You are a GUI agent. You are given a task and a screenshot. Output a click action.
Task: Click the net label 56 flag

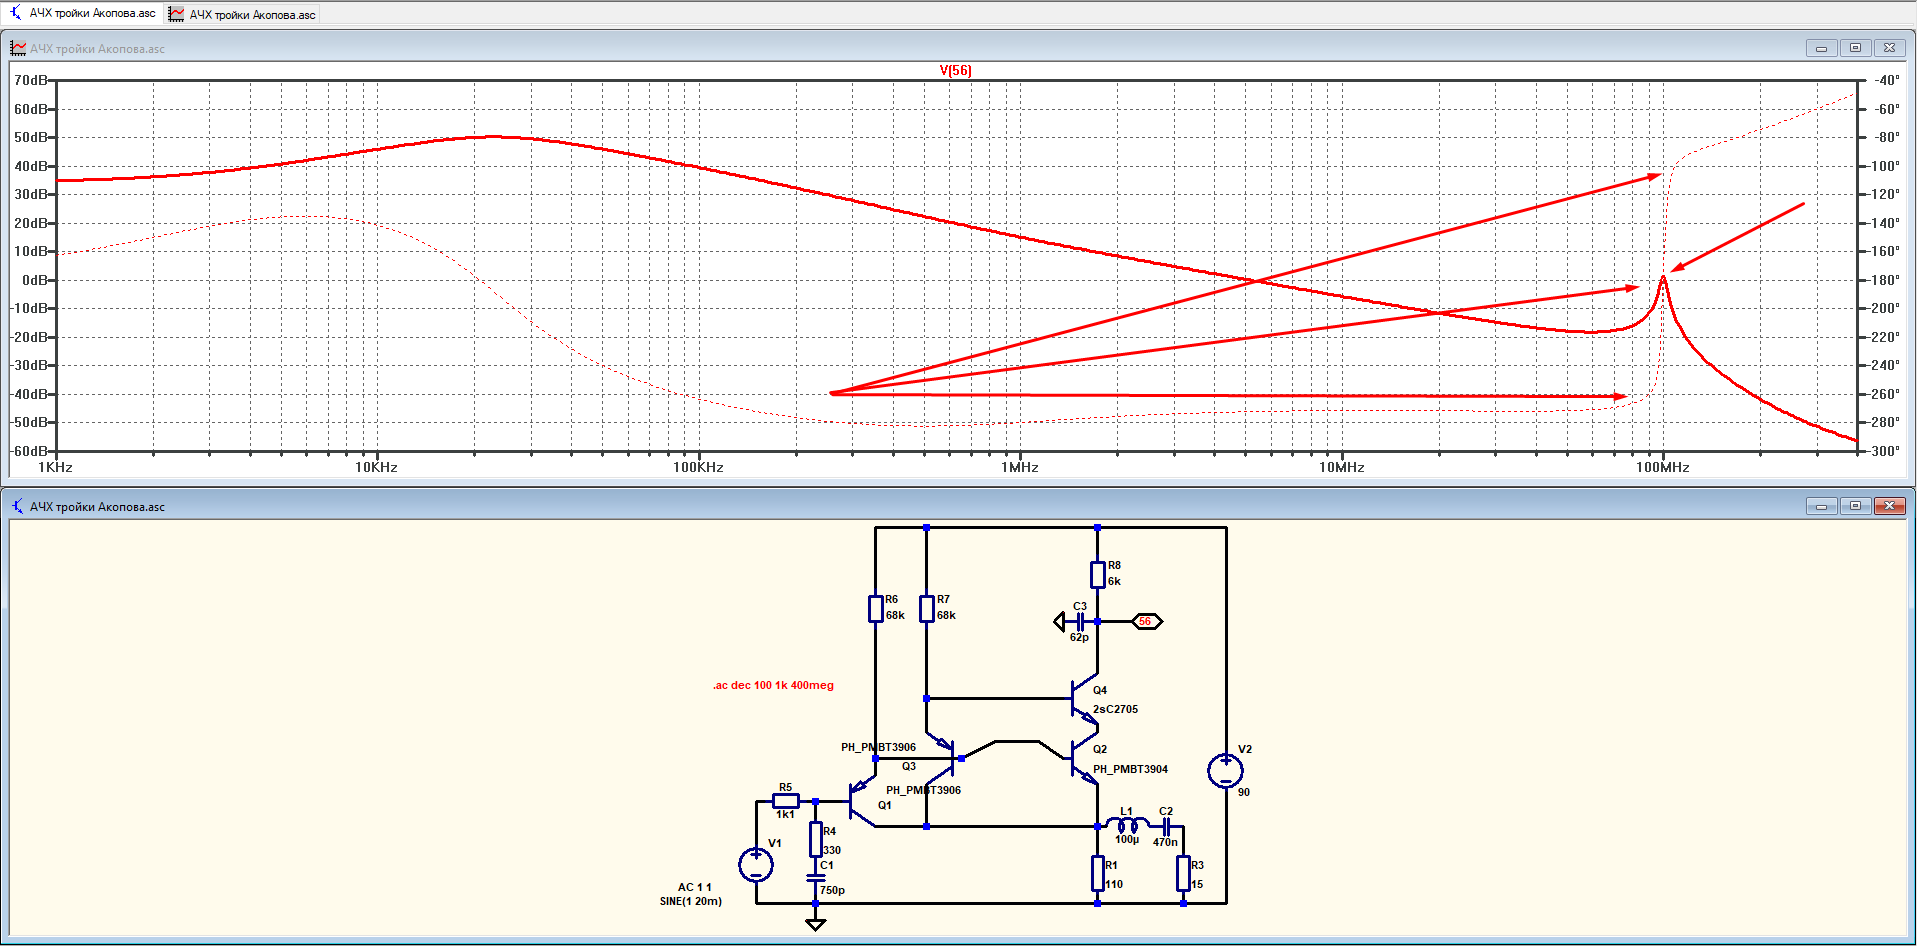click(x=1146, y=622)
